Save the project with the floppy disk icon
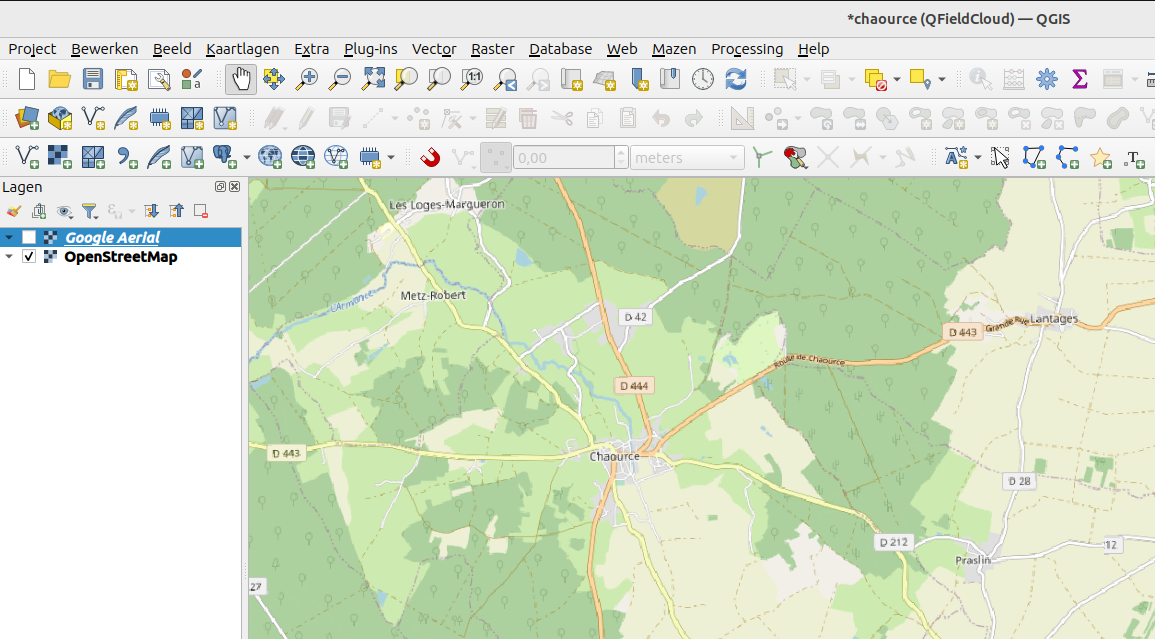This screenshot has height=639, width=1155. point(93,79)
